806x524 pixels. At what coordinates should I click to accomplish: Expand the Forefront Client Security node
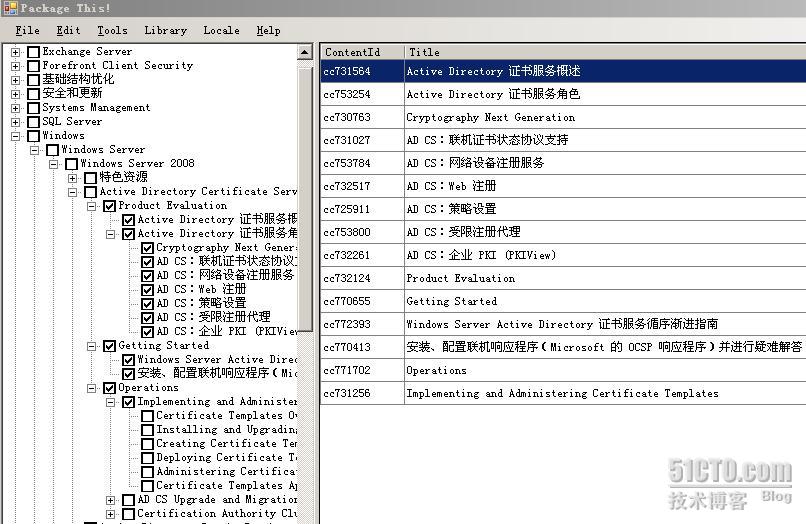[15, 66]
